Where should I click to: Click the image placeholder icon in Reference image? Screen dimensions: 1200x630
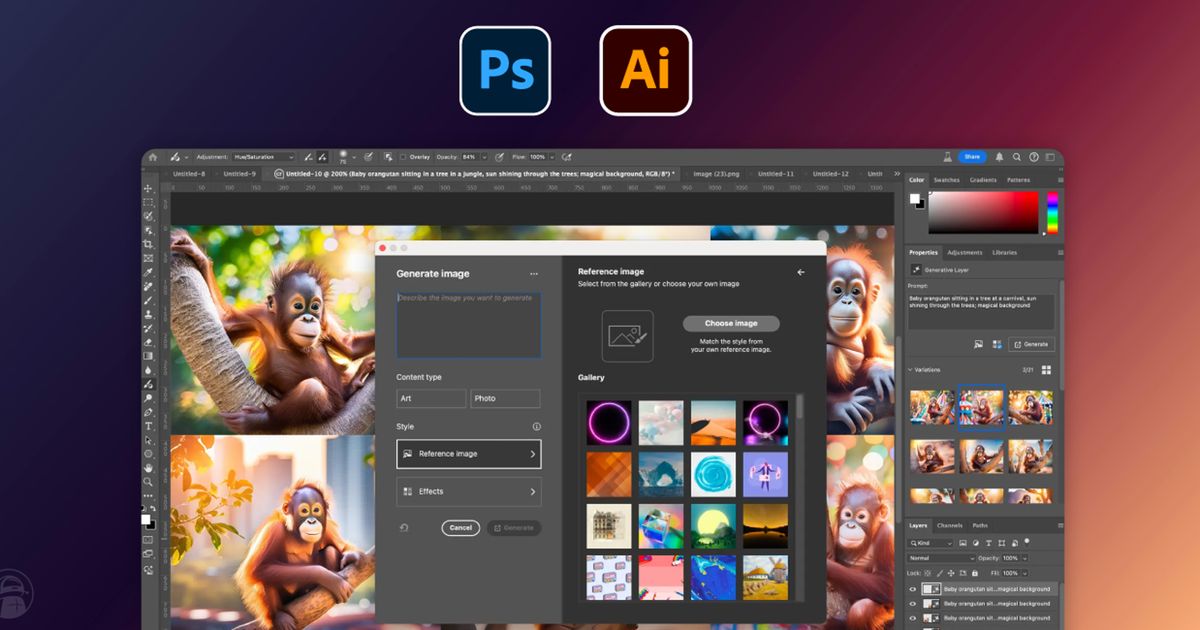pos(627,336)
